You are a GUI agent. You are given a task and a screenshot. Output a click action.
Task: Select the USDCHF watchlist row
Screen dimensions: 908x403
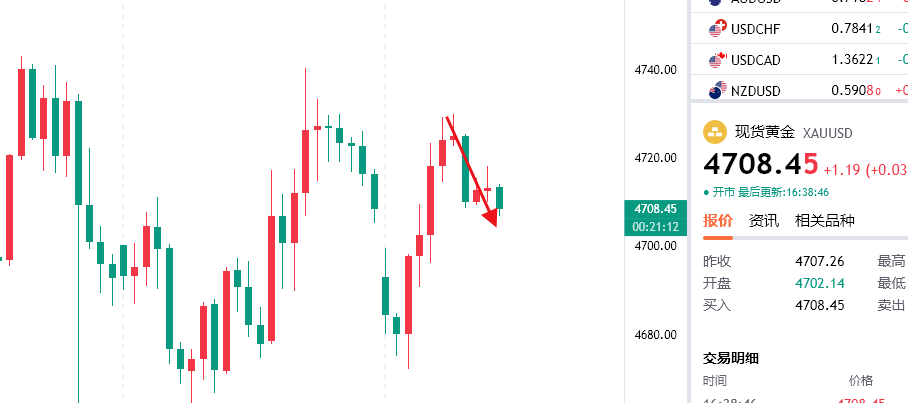click(798, 29)
